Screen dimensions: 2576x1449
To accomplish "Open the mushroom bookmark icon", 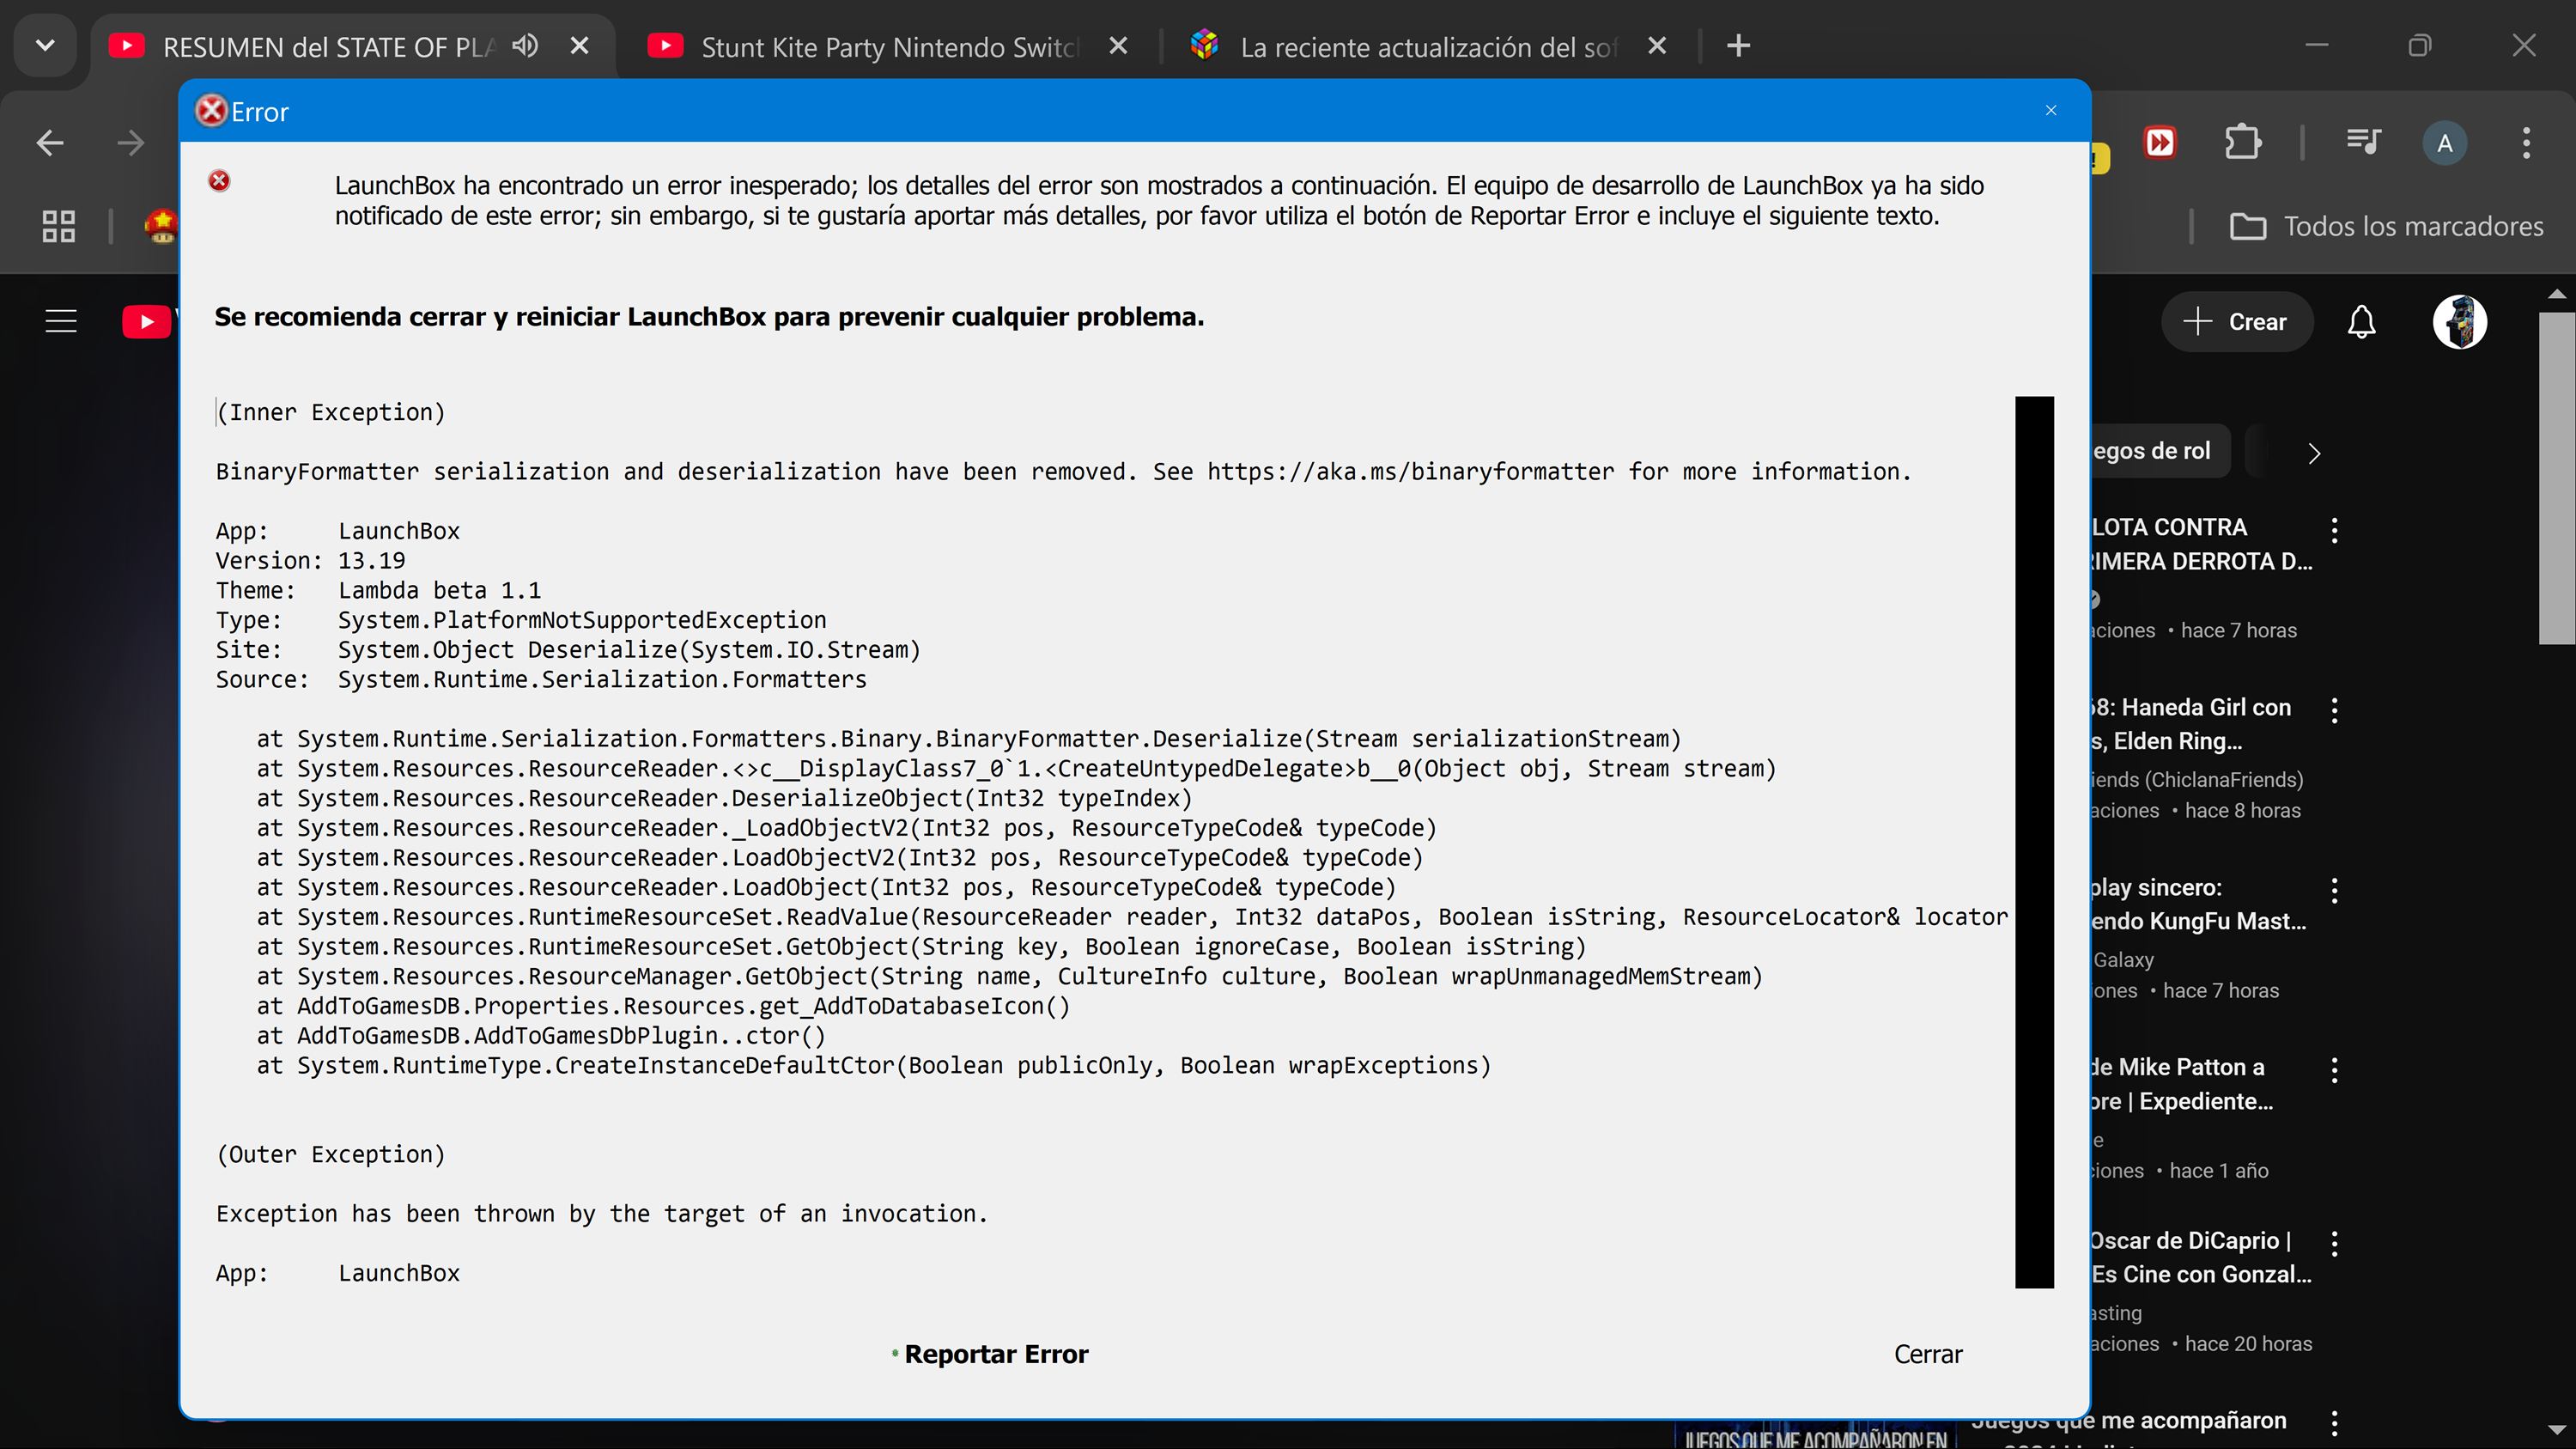I will [x=162, y=226].
